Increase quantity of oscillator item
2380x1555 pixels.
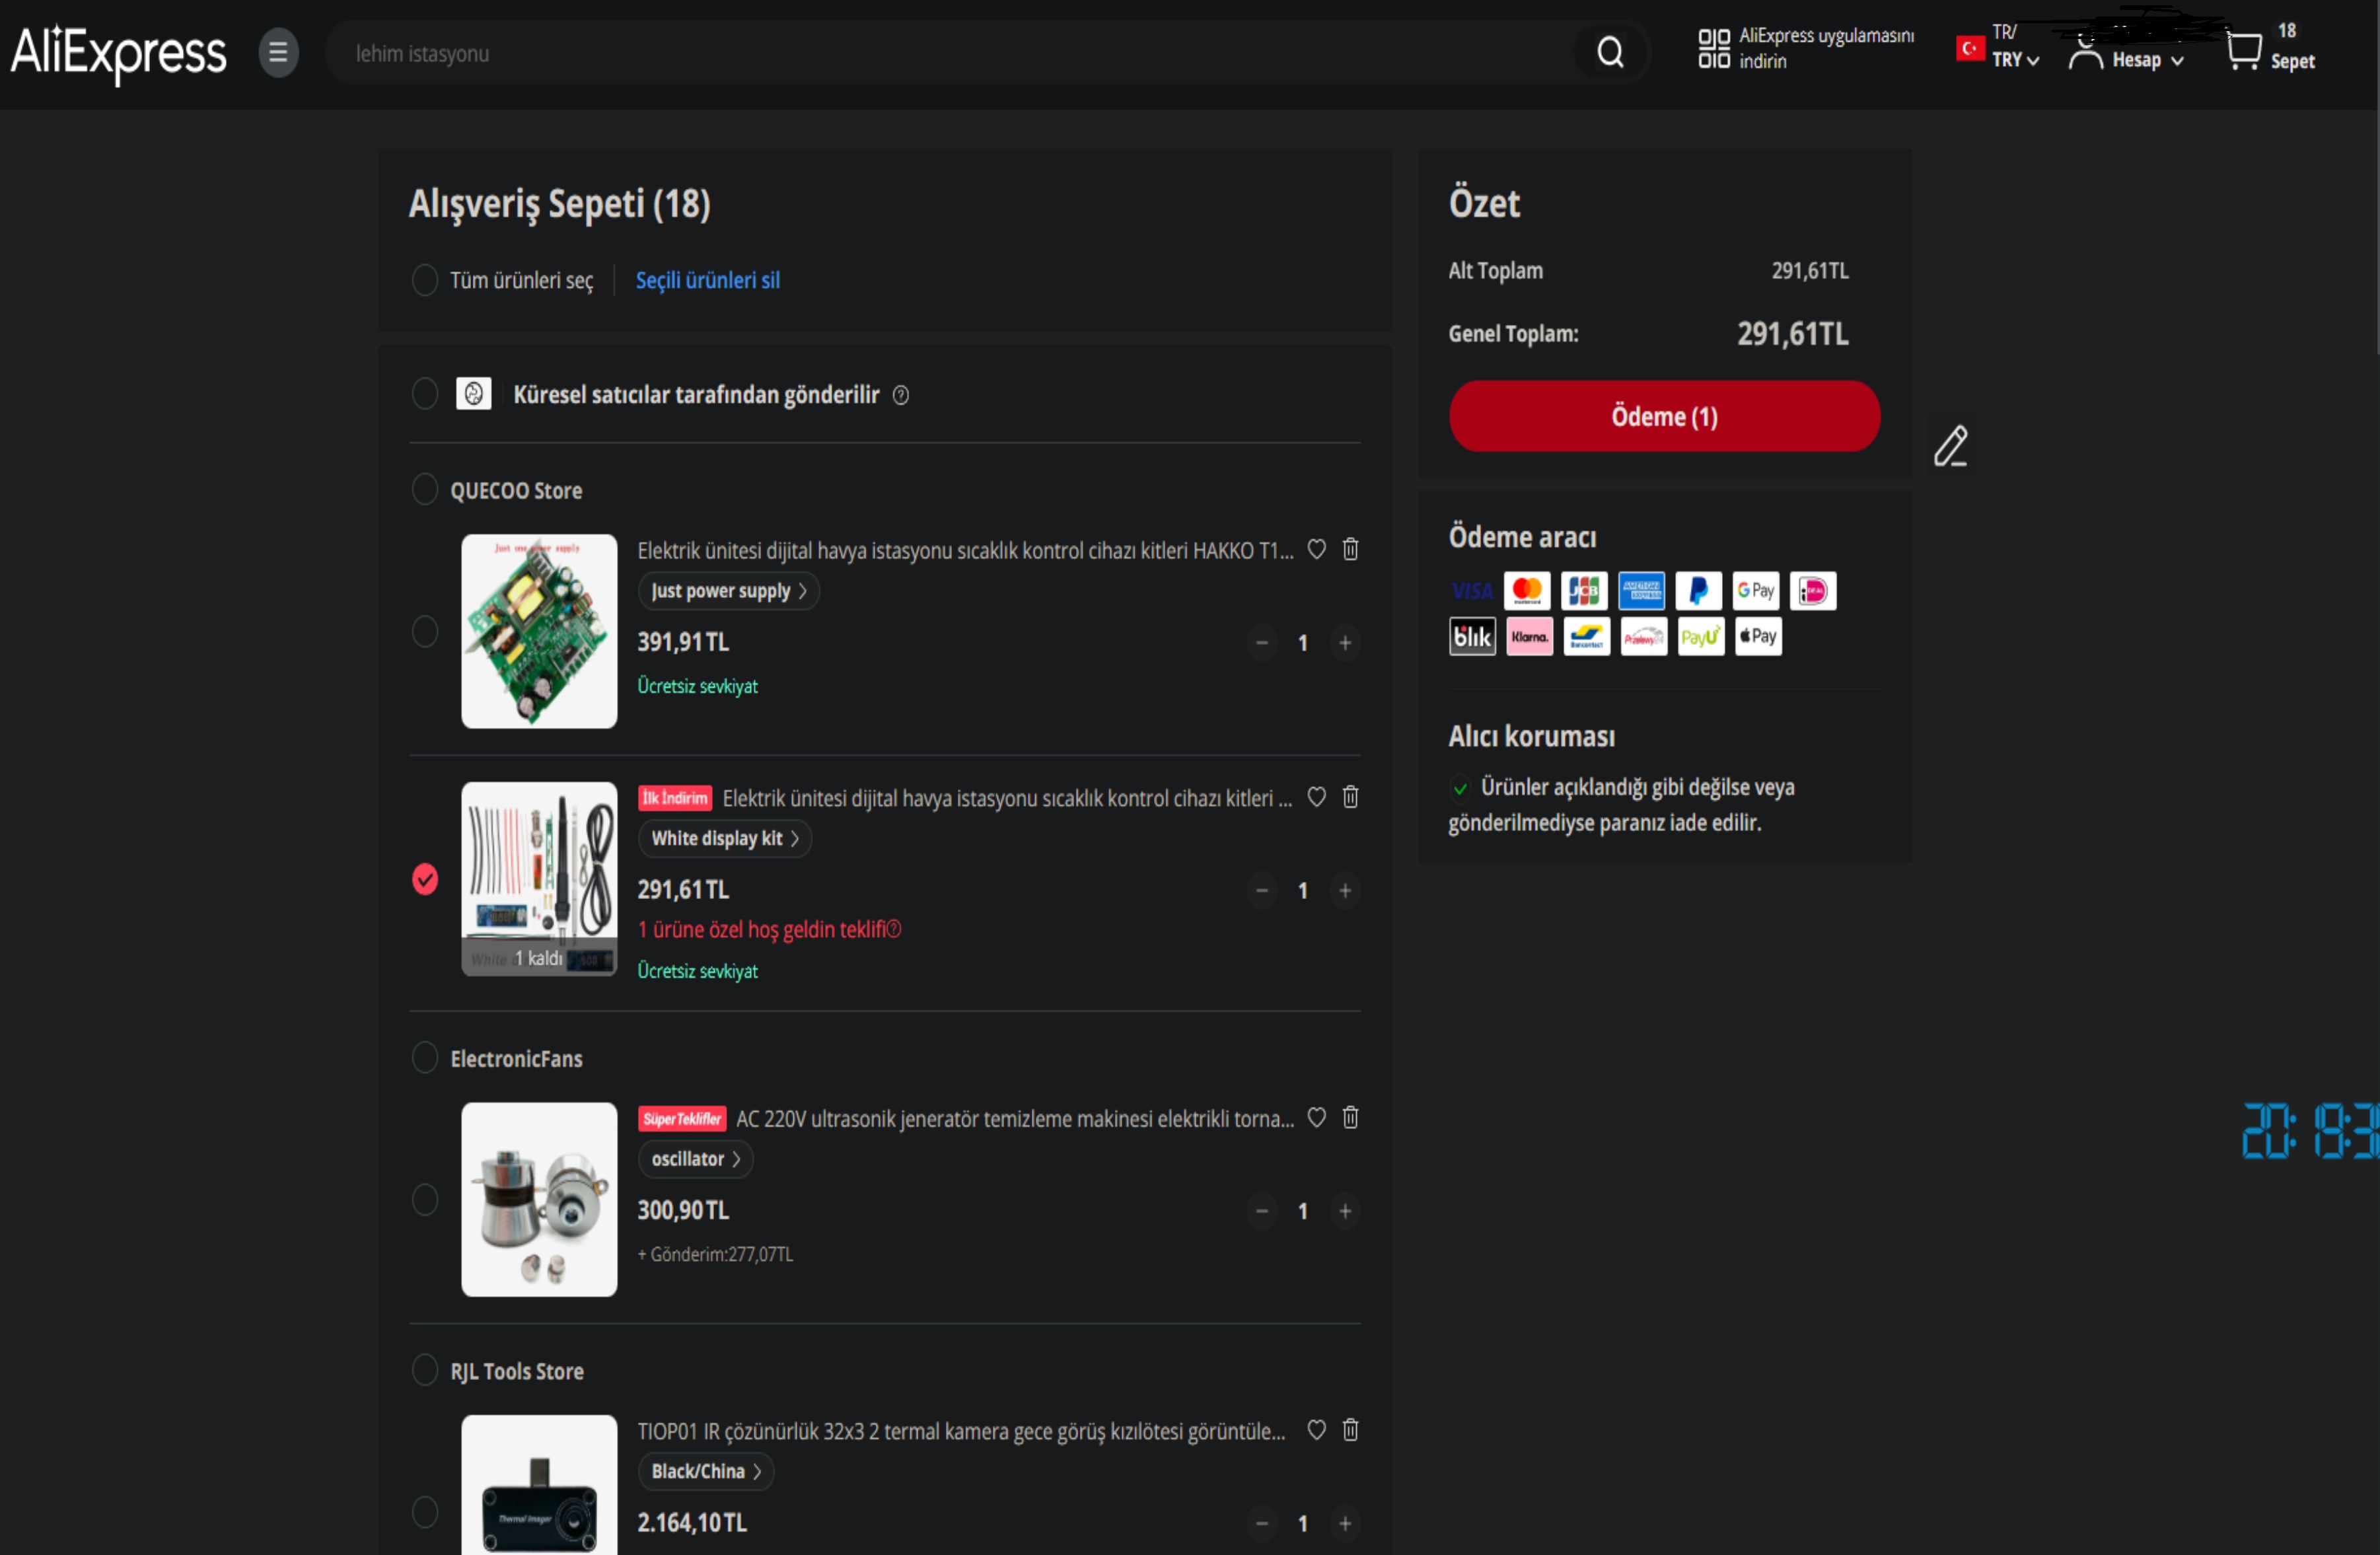pyautogui.click(x=1345, y=1211)
